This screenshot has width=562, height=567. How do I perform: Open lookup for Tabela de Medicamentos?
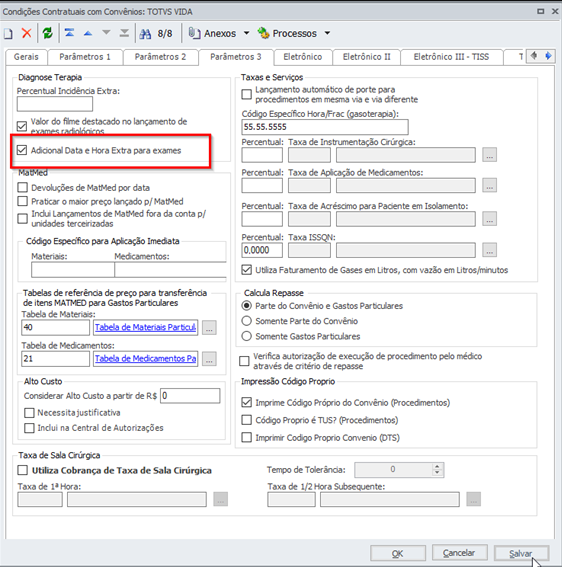tap(209, 359)
